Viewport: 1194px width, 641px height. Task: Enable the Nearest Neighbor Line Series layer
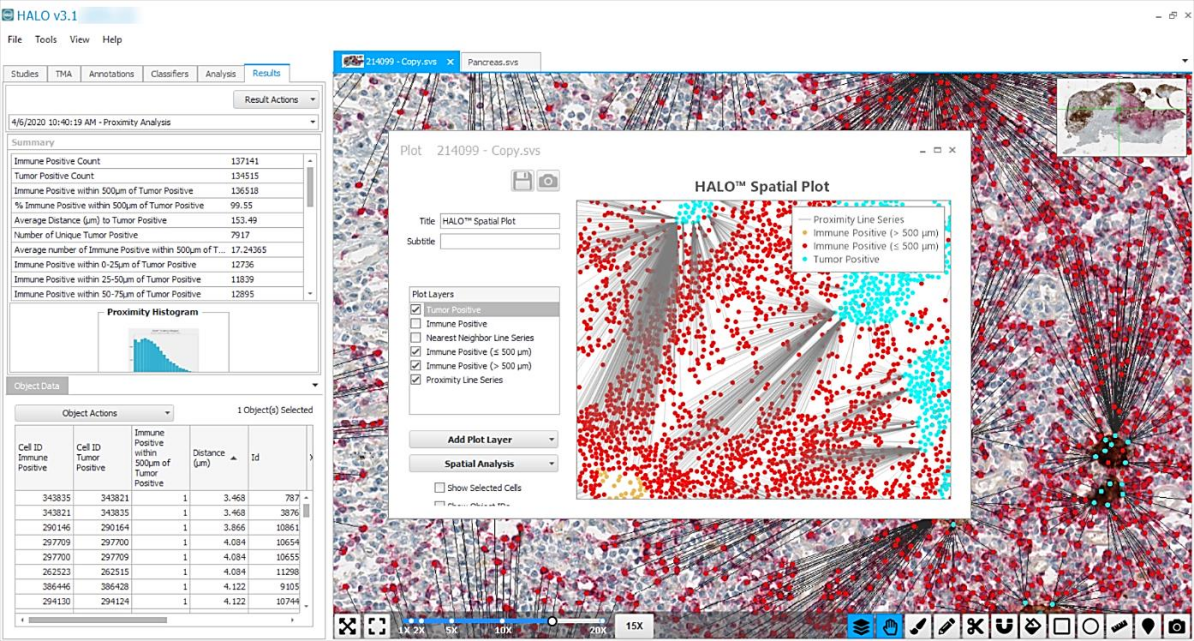click(416, 338)
